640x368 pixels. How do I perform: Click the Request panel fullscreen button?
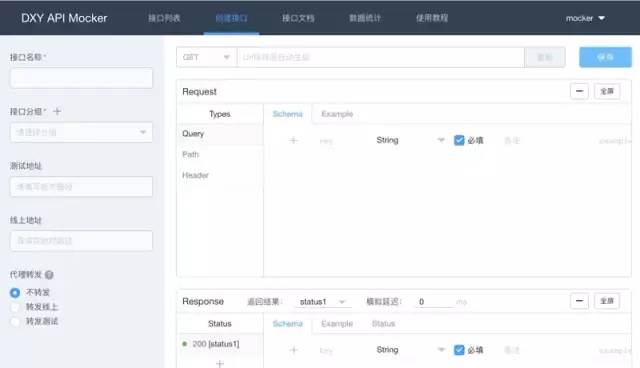coord(607,91)
